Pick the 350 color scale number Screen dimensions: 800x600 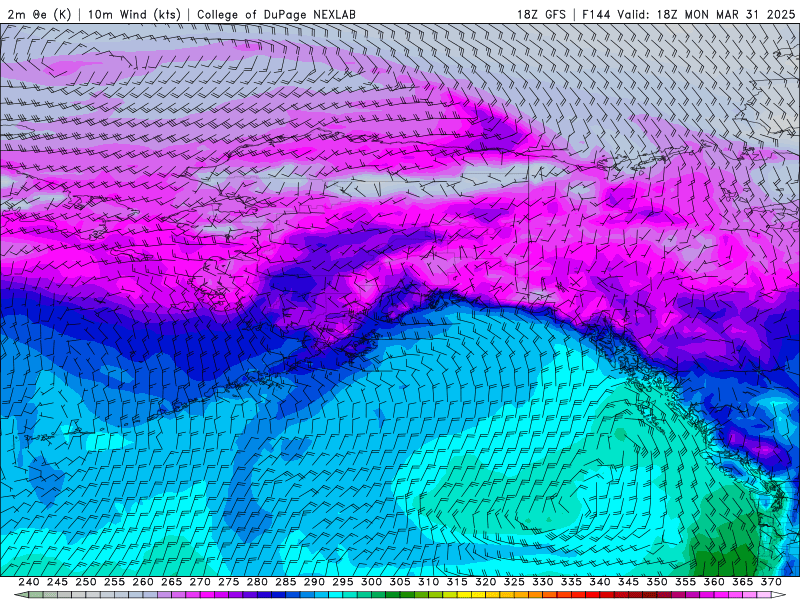[657, 582]
